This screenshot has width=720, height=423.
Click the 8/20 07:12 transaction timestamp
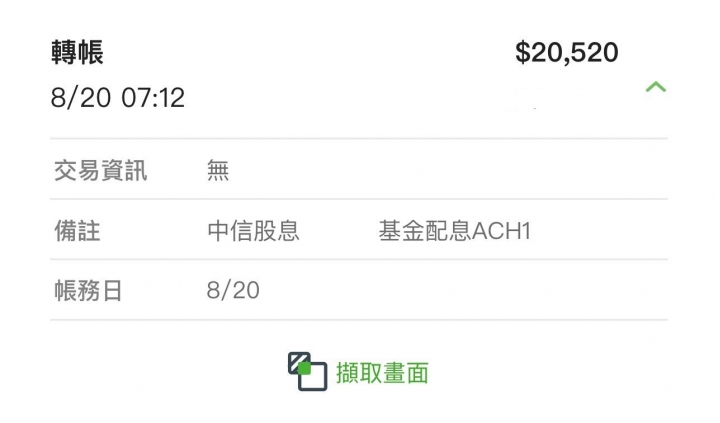(x=118, y=97)
